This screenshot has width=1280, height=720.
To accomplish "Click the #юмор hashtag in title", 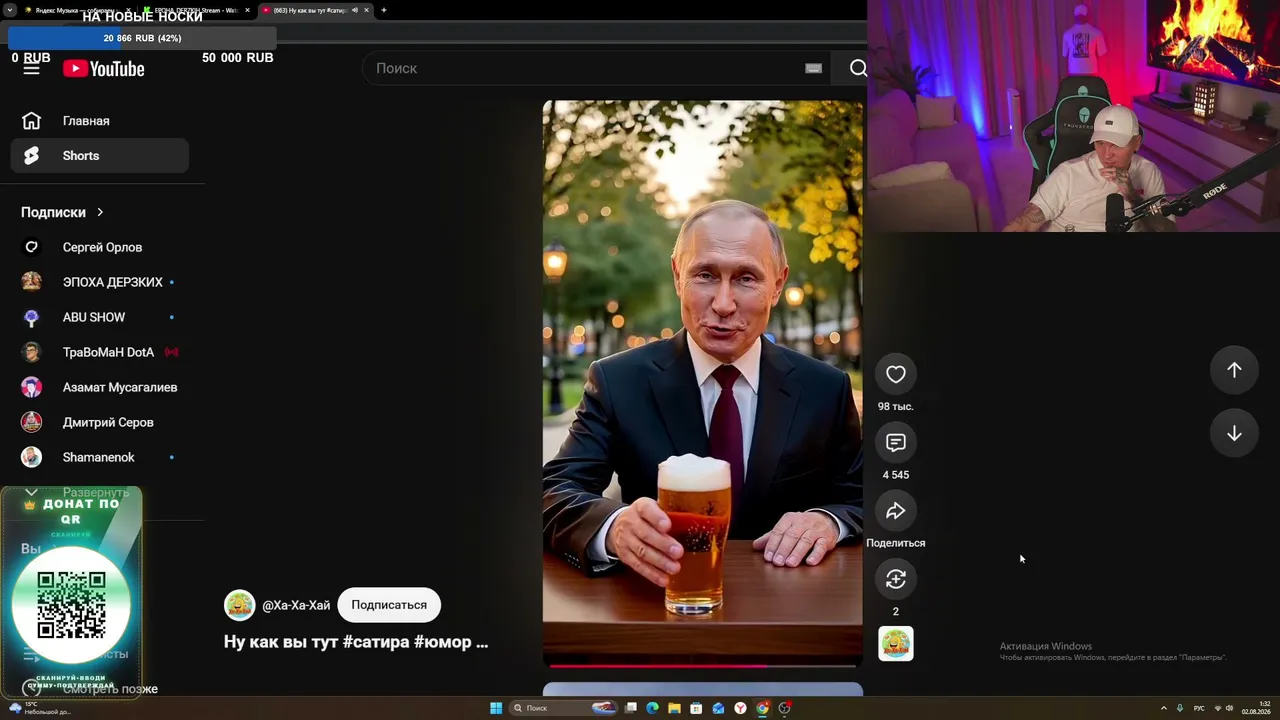I will 443,642.
